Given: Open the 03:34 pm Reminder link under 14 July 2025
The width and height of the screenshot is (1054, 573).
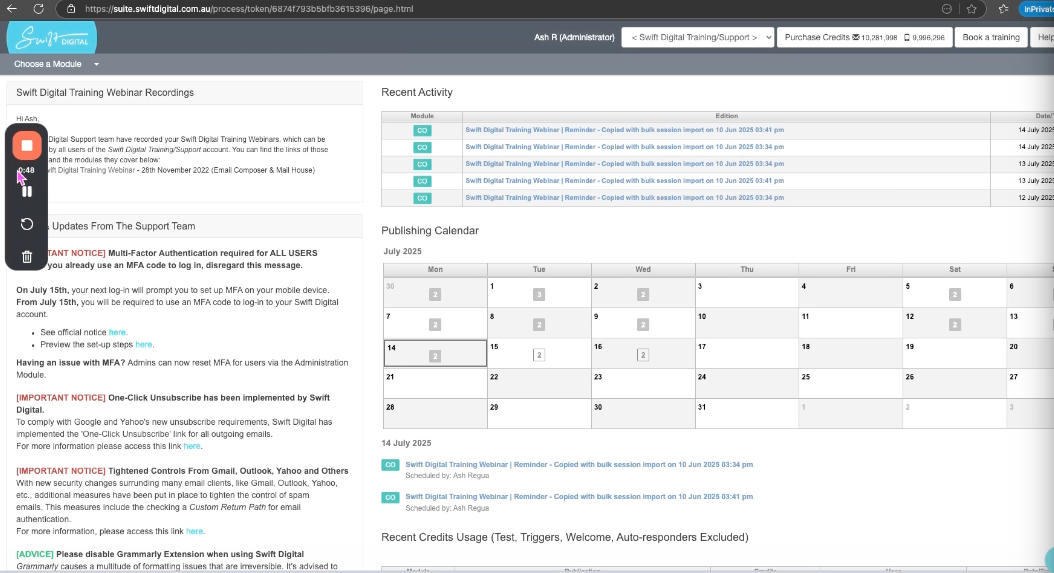Looking at the screenshot, I should [579, 465].
